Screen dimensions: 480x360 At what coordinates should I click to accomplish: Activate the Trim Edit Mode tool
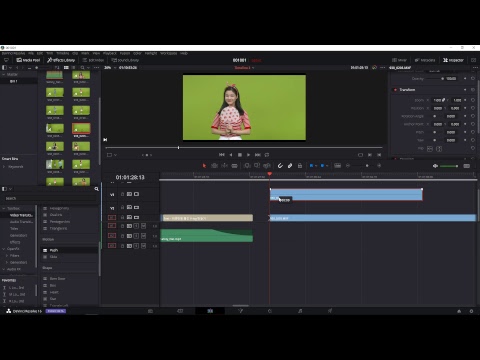click(x=214, y=166)
